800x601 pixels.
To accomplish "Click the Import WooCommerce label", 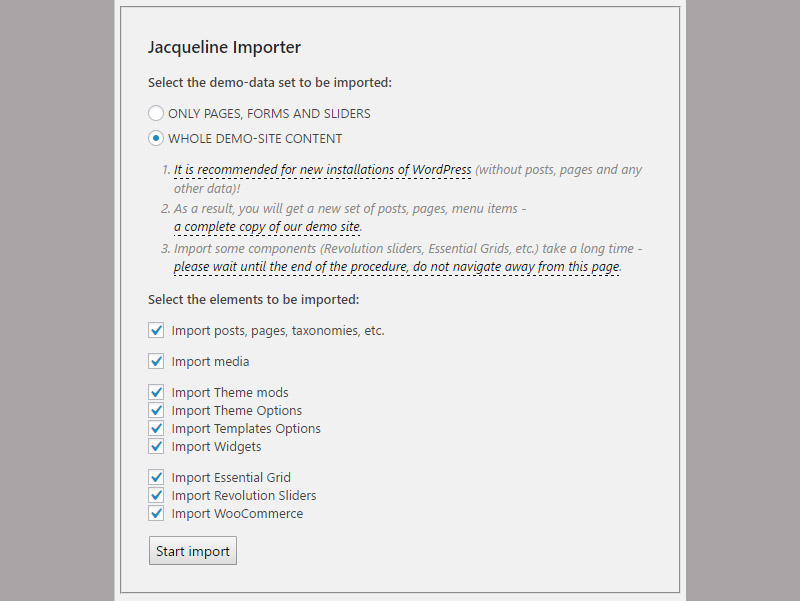I will [x=237, y=514].
